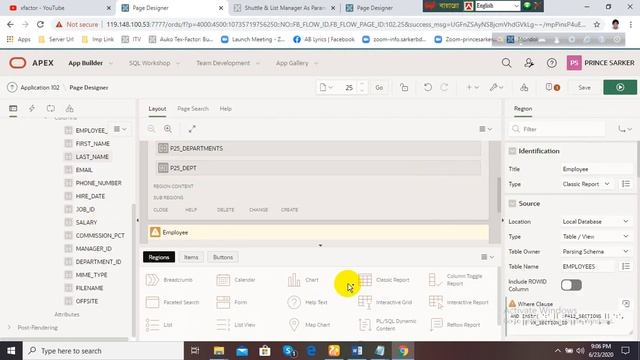Select the Page Search tab
640x360 pixels.
(x=193, y=109)
